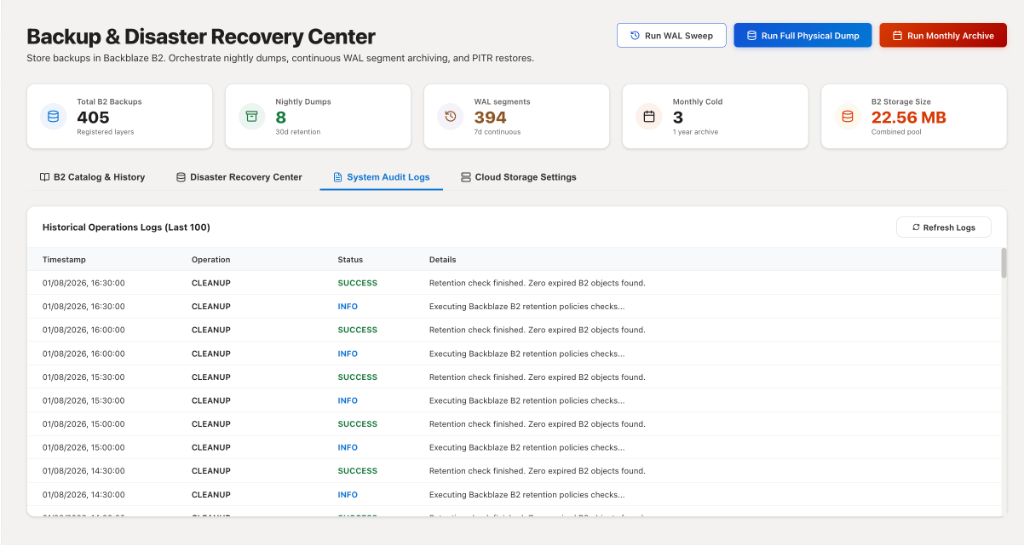Click the calendar icon in Run Monthly Archive

897,35
